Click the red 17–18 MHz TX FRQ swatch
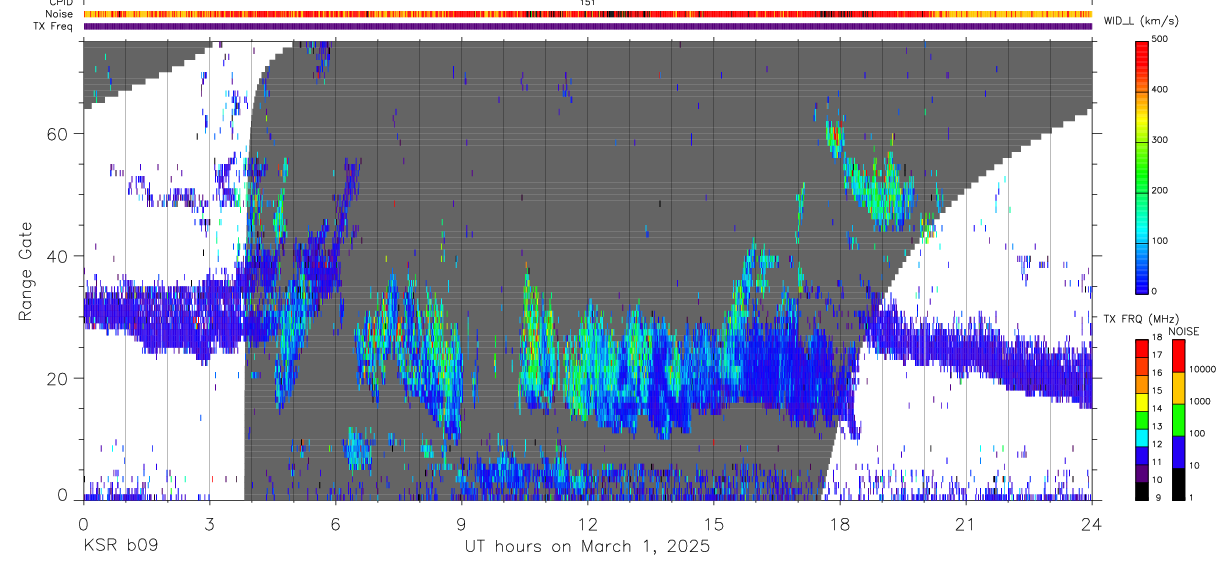1228x567 pixels. pos(1142,348)
